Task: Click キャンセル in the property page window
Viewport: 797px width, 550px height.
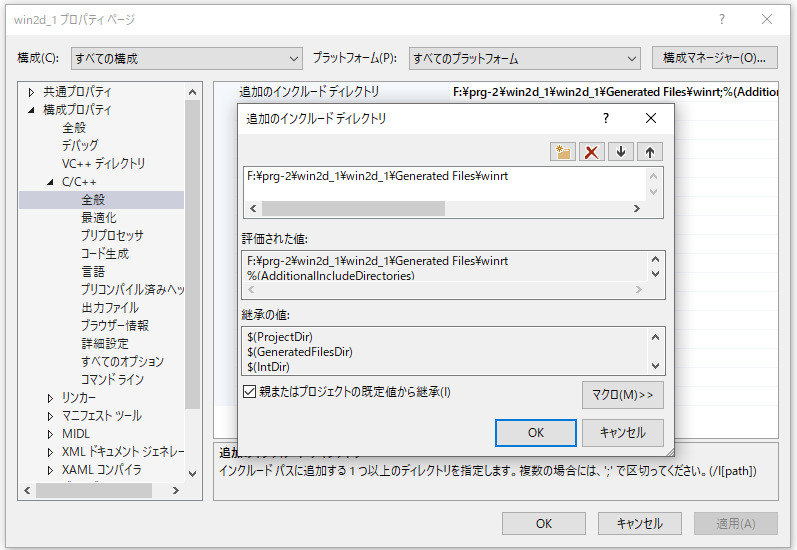Action: click(x=639, y=524)
